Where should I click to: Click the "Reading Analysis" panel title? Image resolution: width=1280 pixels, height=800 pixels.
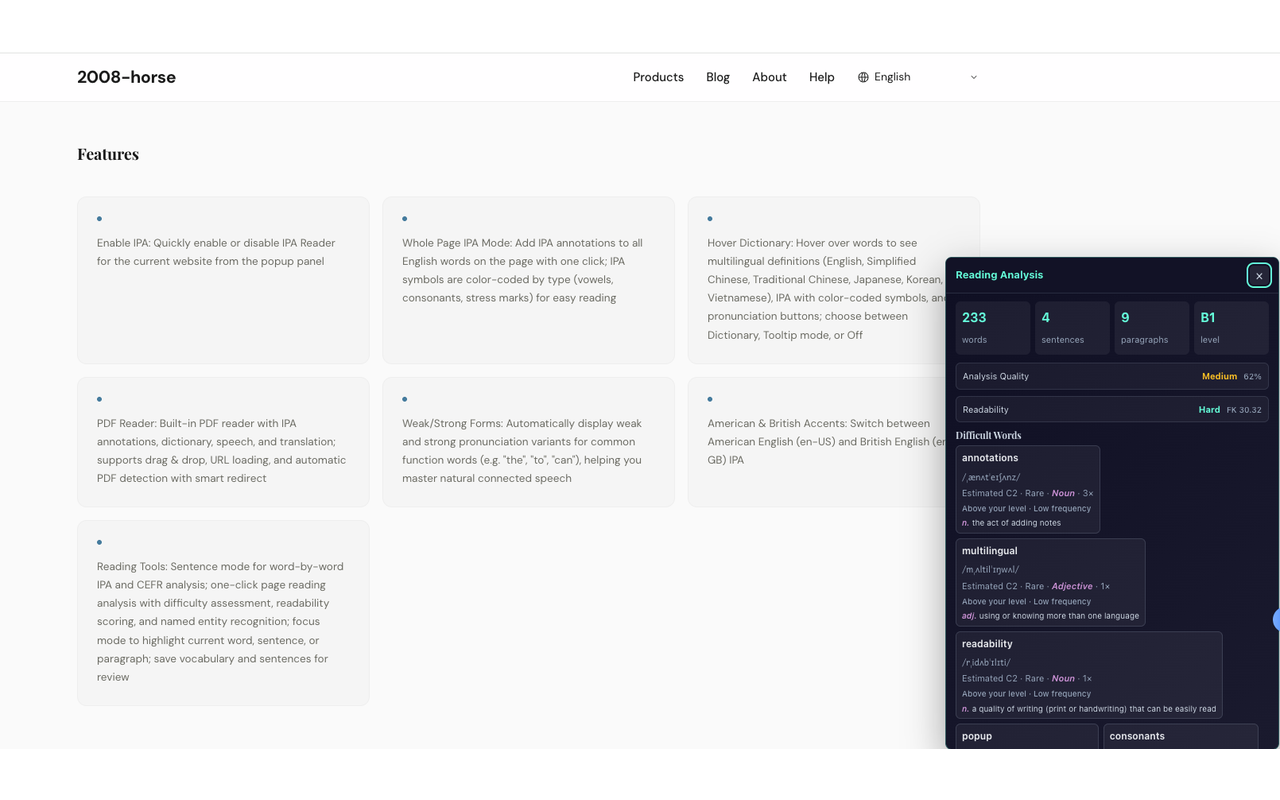pos(999,275)
